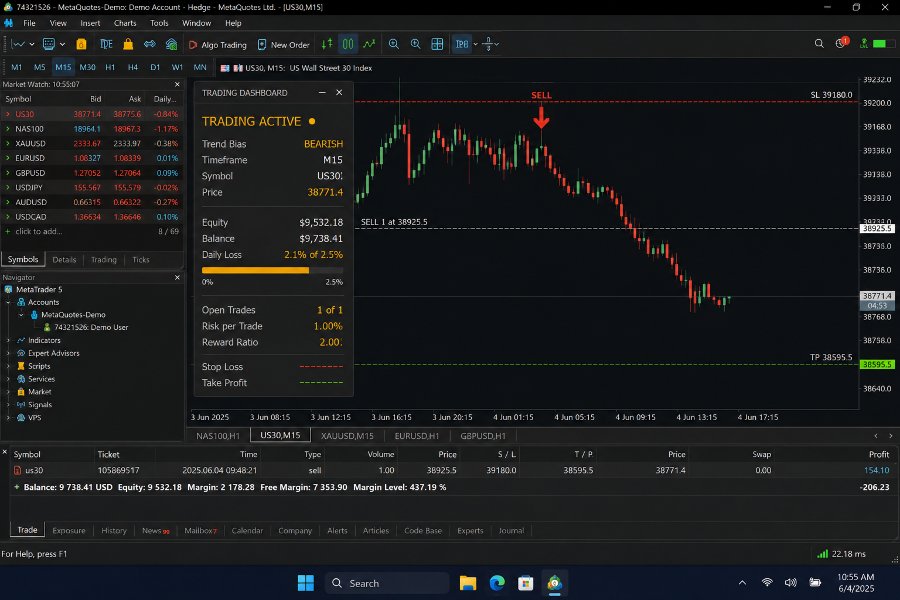Toggle Algo Trading on or off
This screenshot has height=600, width=900.
coord(218,45)
